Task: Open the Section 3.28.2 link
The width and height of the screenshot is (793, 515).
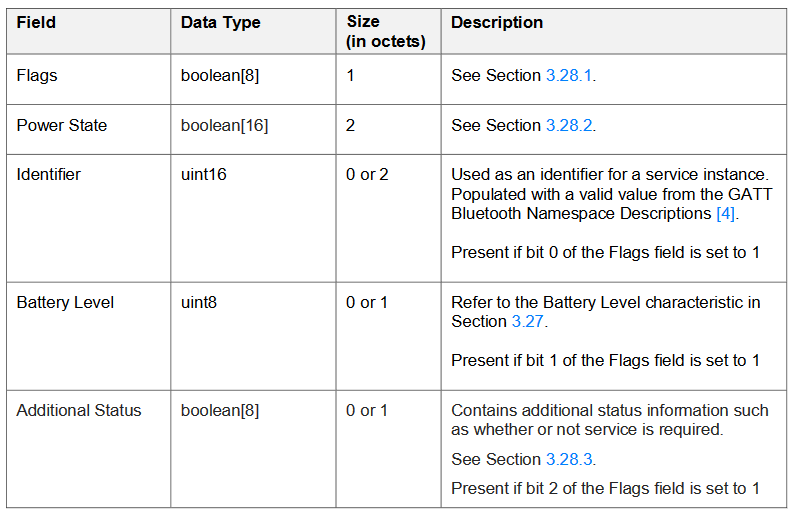Action: (x=569, y=125)
